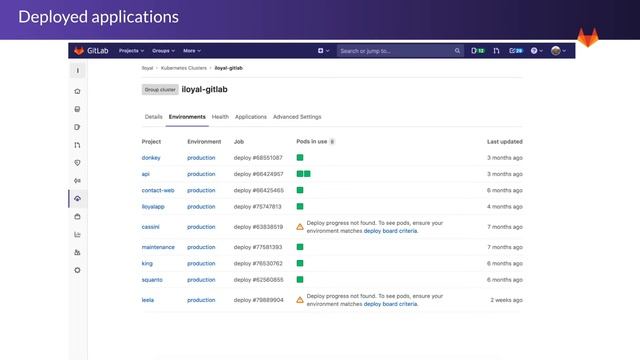Click the pod square in king row
This screenshot has height=360, width=640.
pos(300,263)
